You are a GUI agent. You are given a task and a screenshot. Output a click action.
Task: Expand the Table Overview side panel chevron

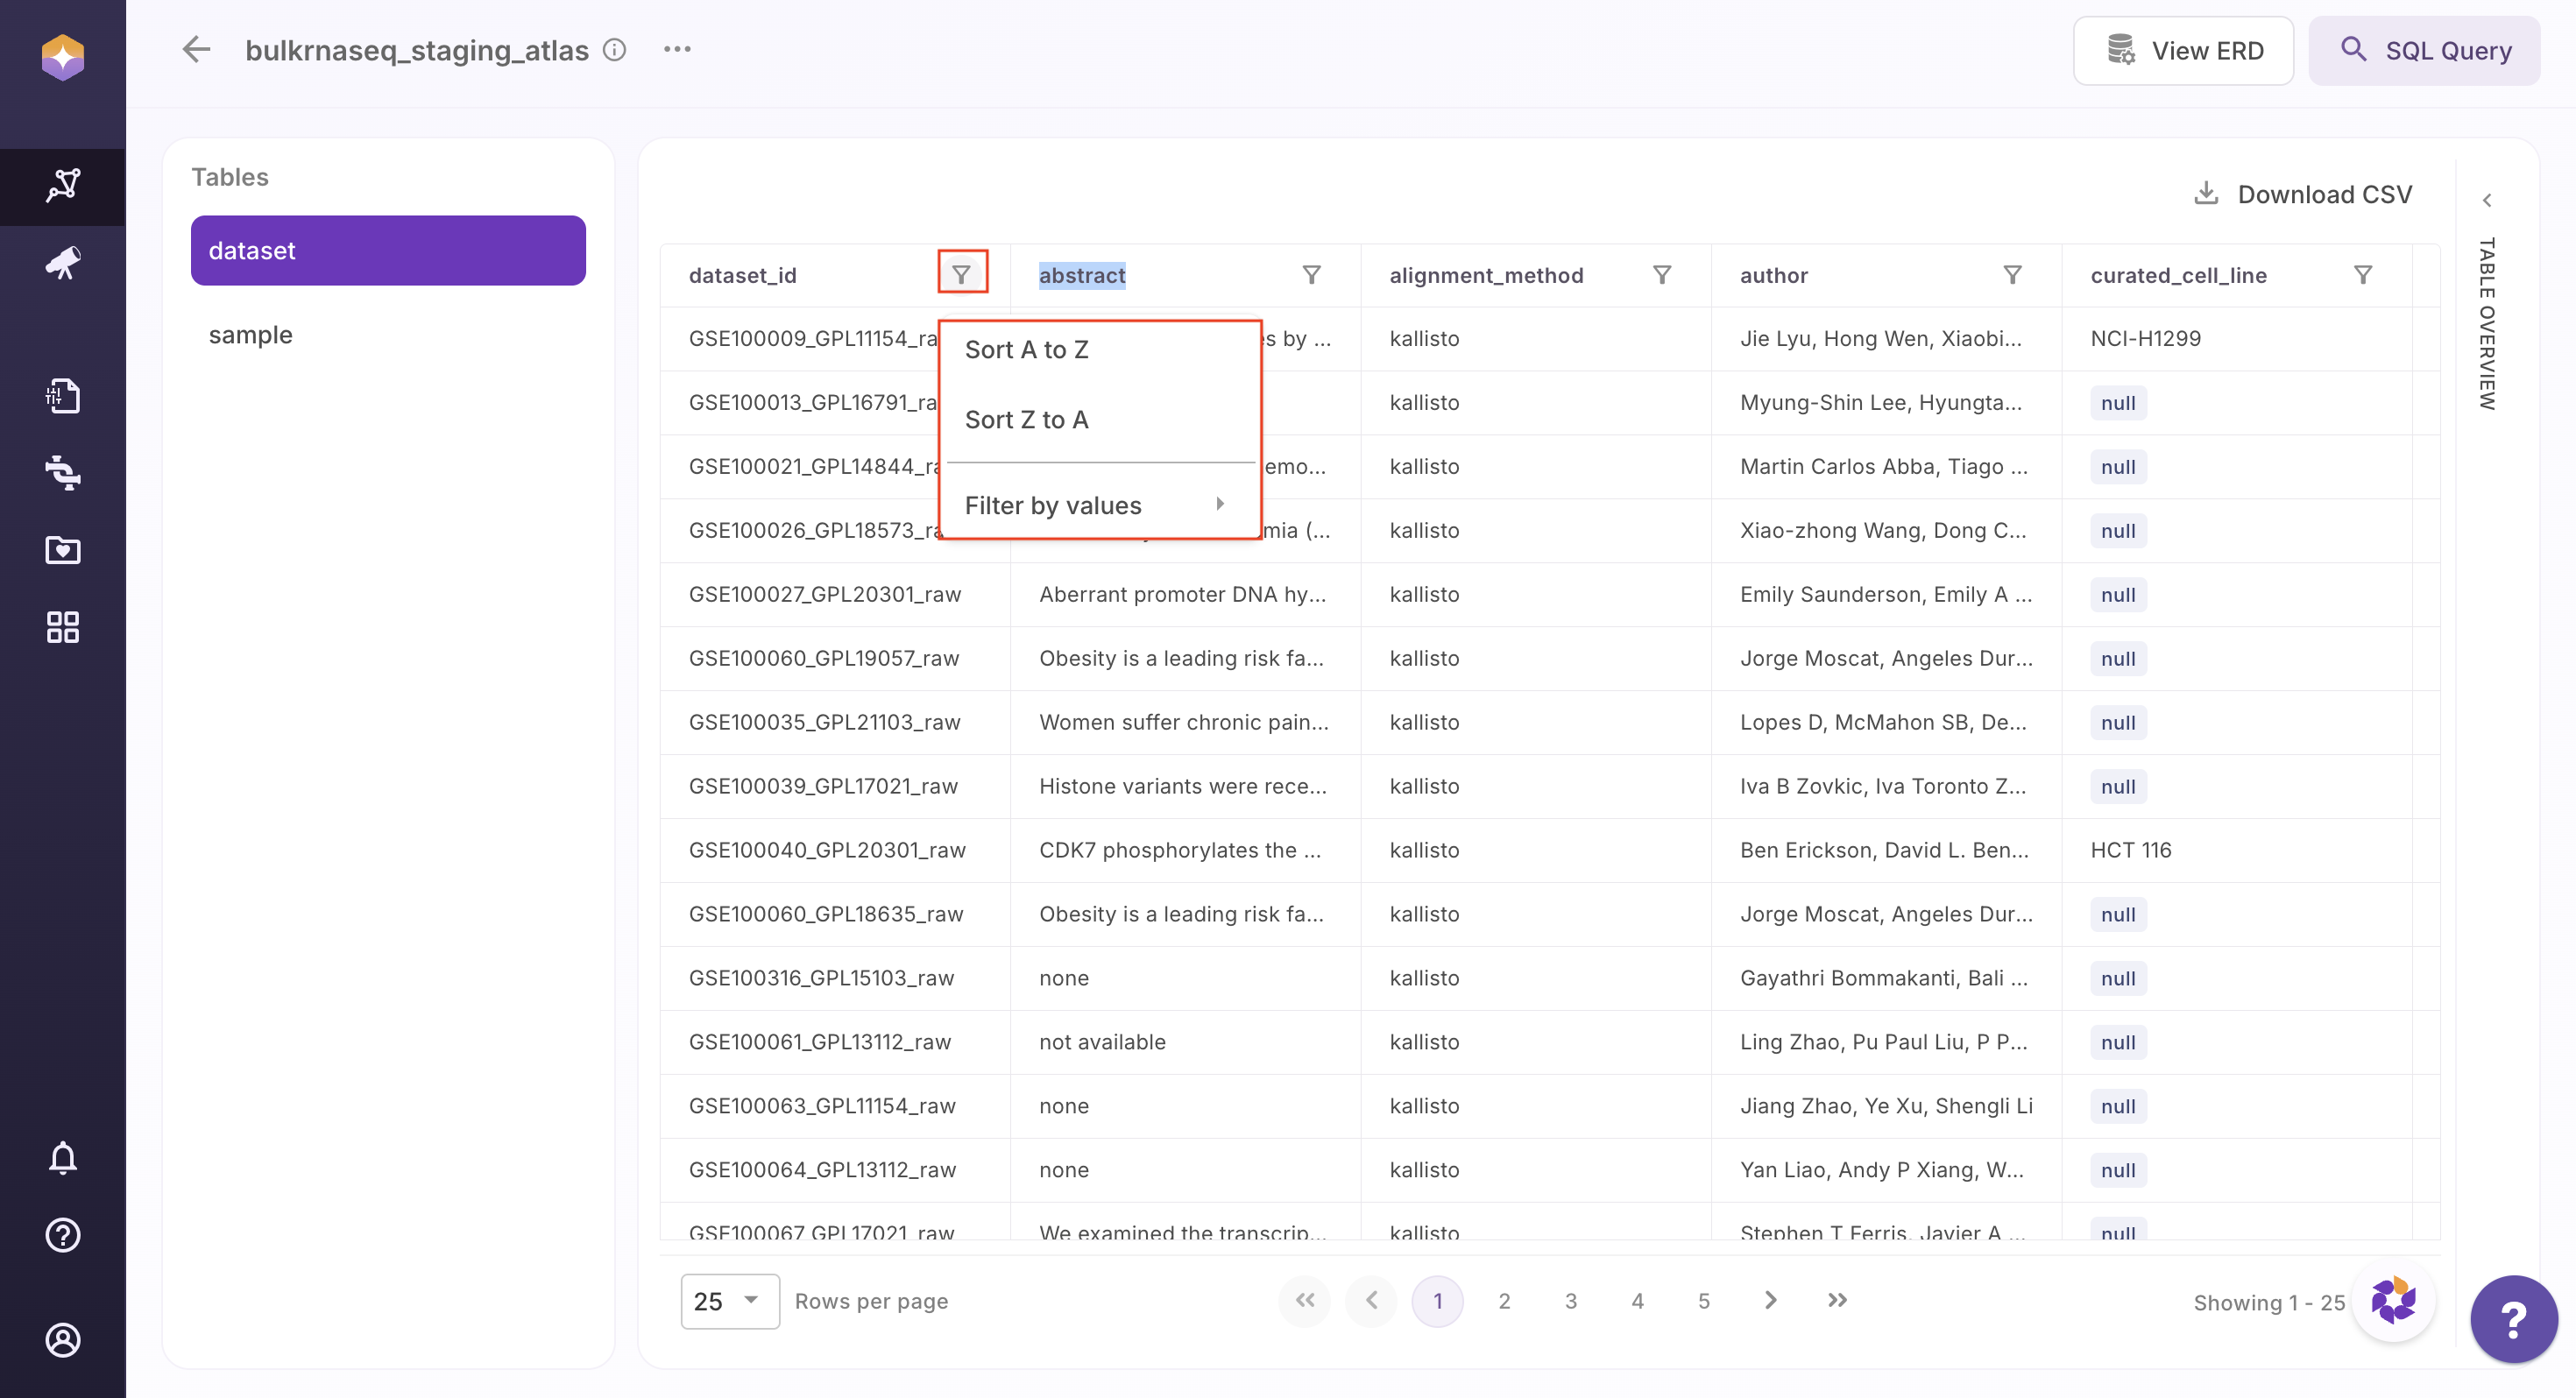point(2487,200)
